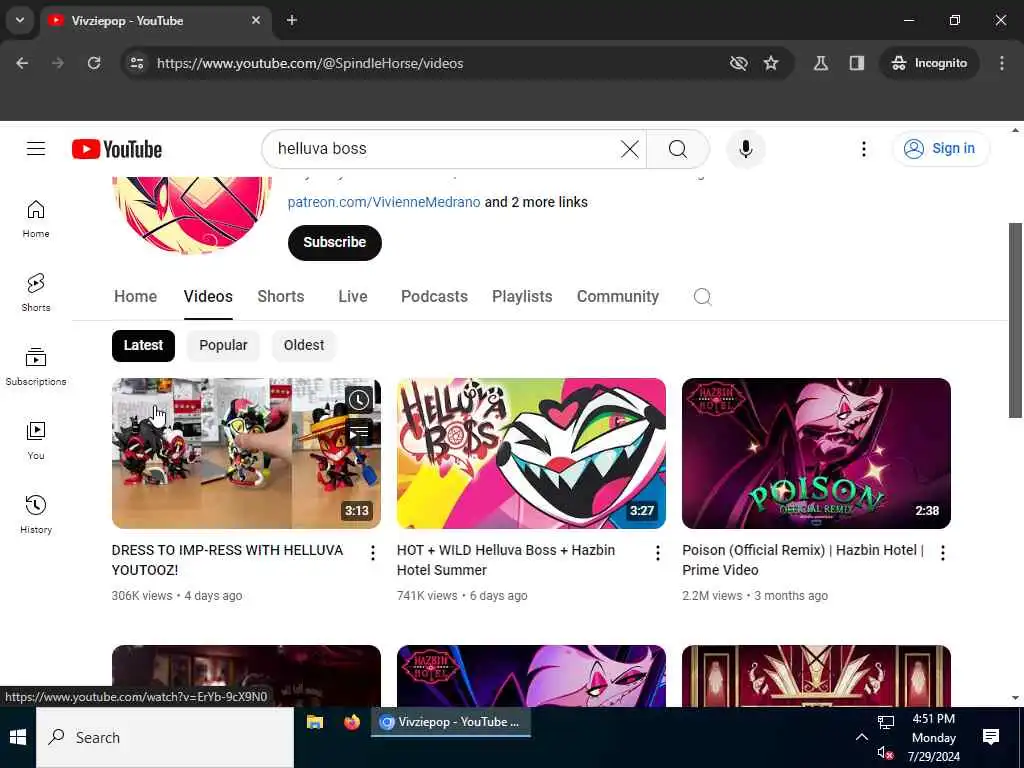Image resolution: width=1024 pixels, height=768 pixels.
Task: Reload the page
Action: click(x=94, y=63)
